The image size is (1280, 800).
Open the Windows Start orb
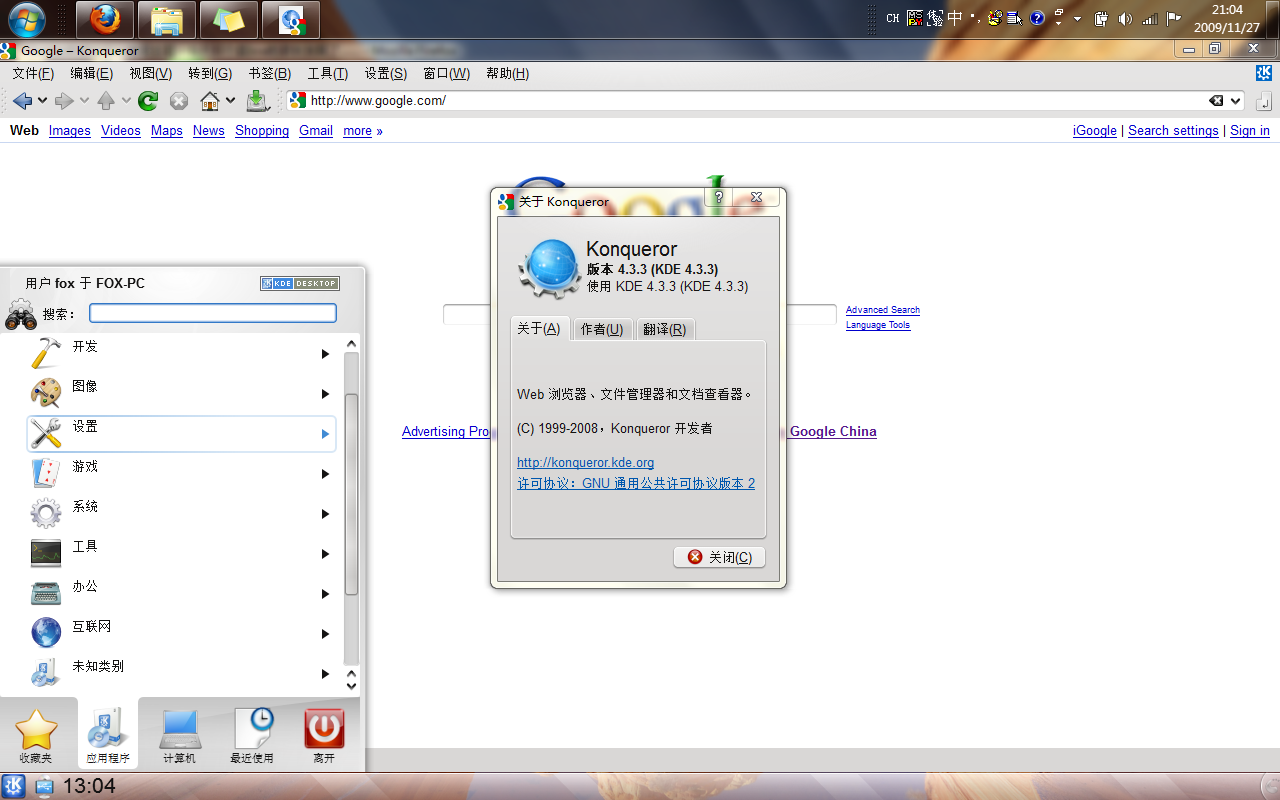pyautogui.click(x=26, y=19)
